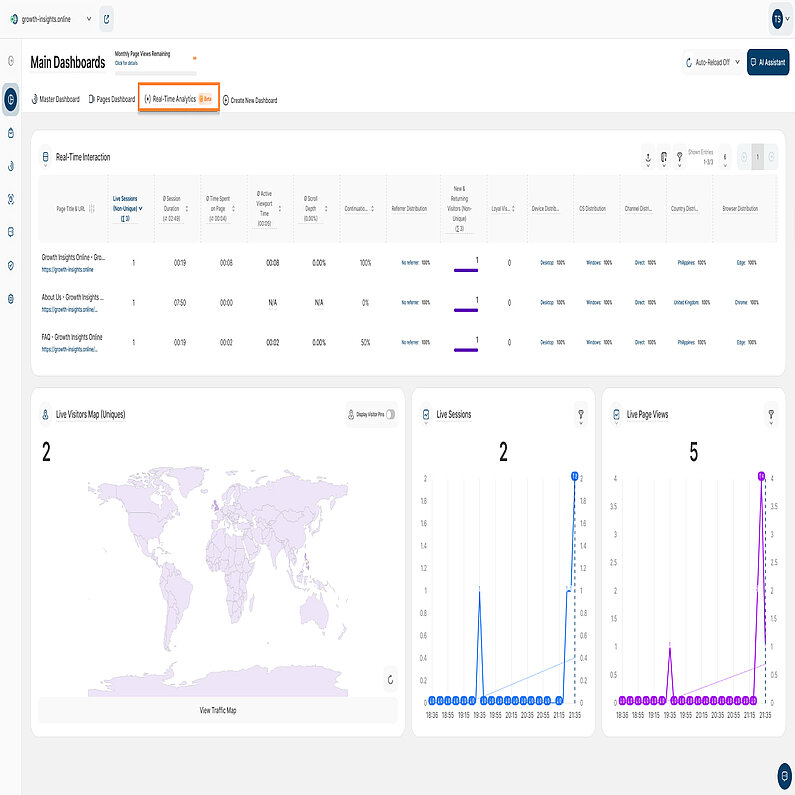Click the United Kingdom highlight on the map
This screenshot has width=795, height=795.
click(215, 504)
